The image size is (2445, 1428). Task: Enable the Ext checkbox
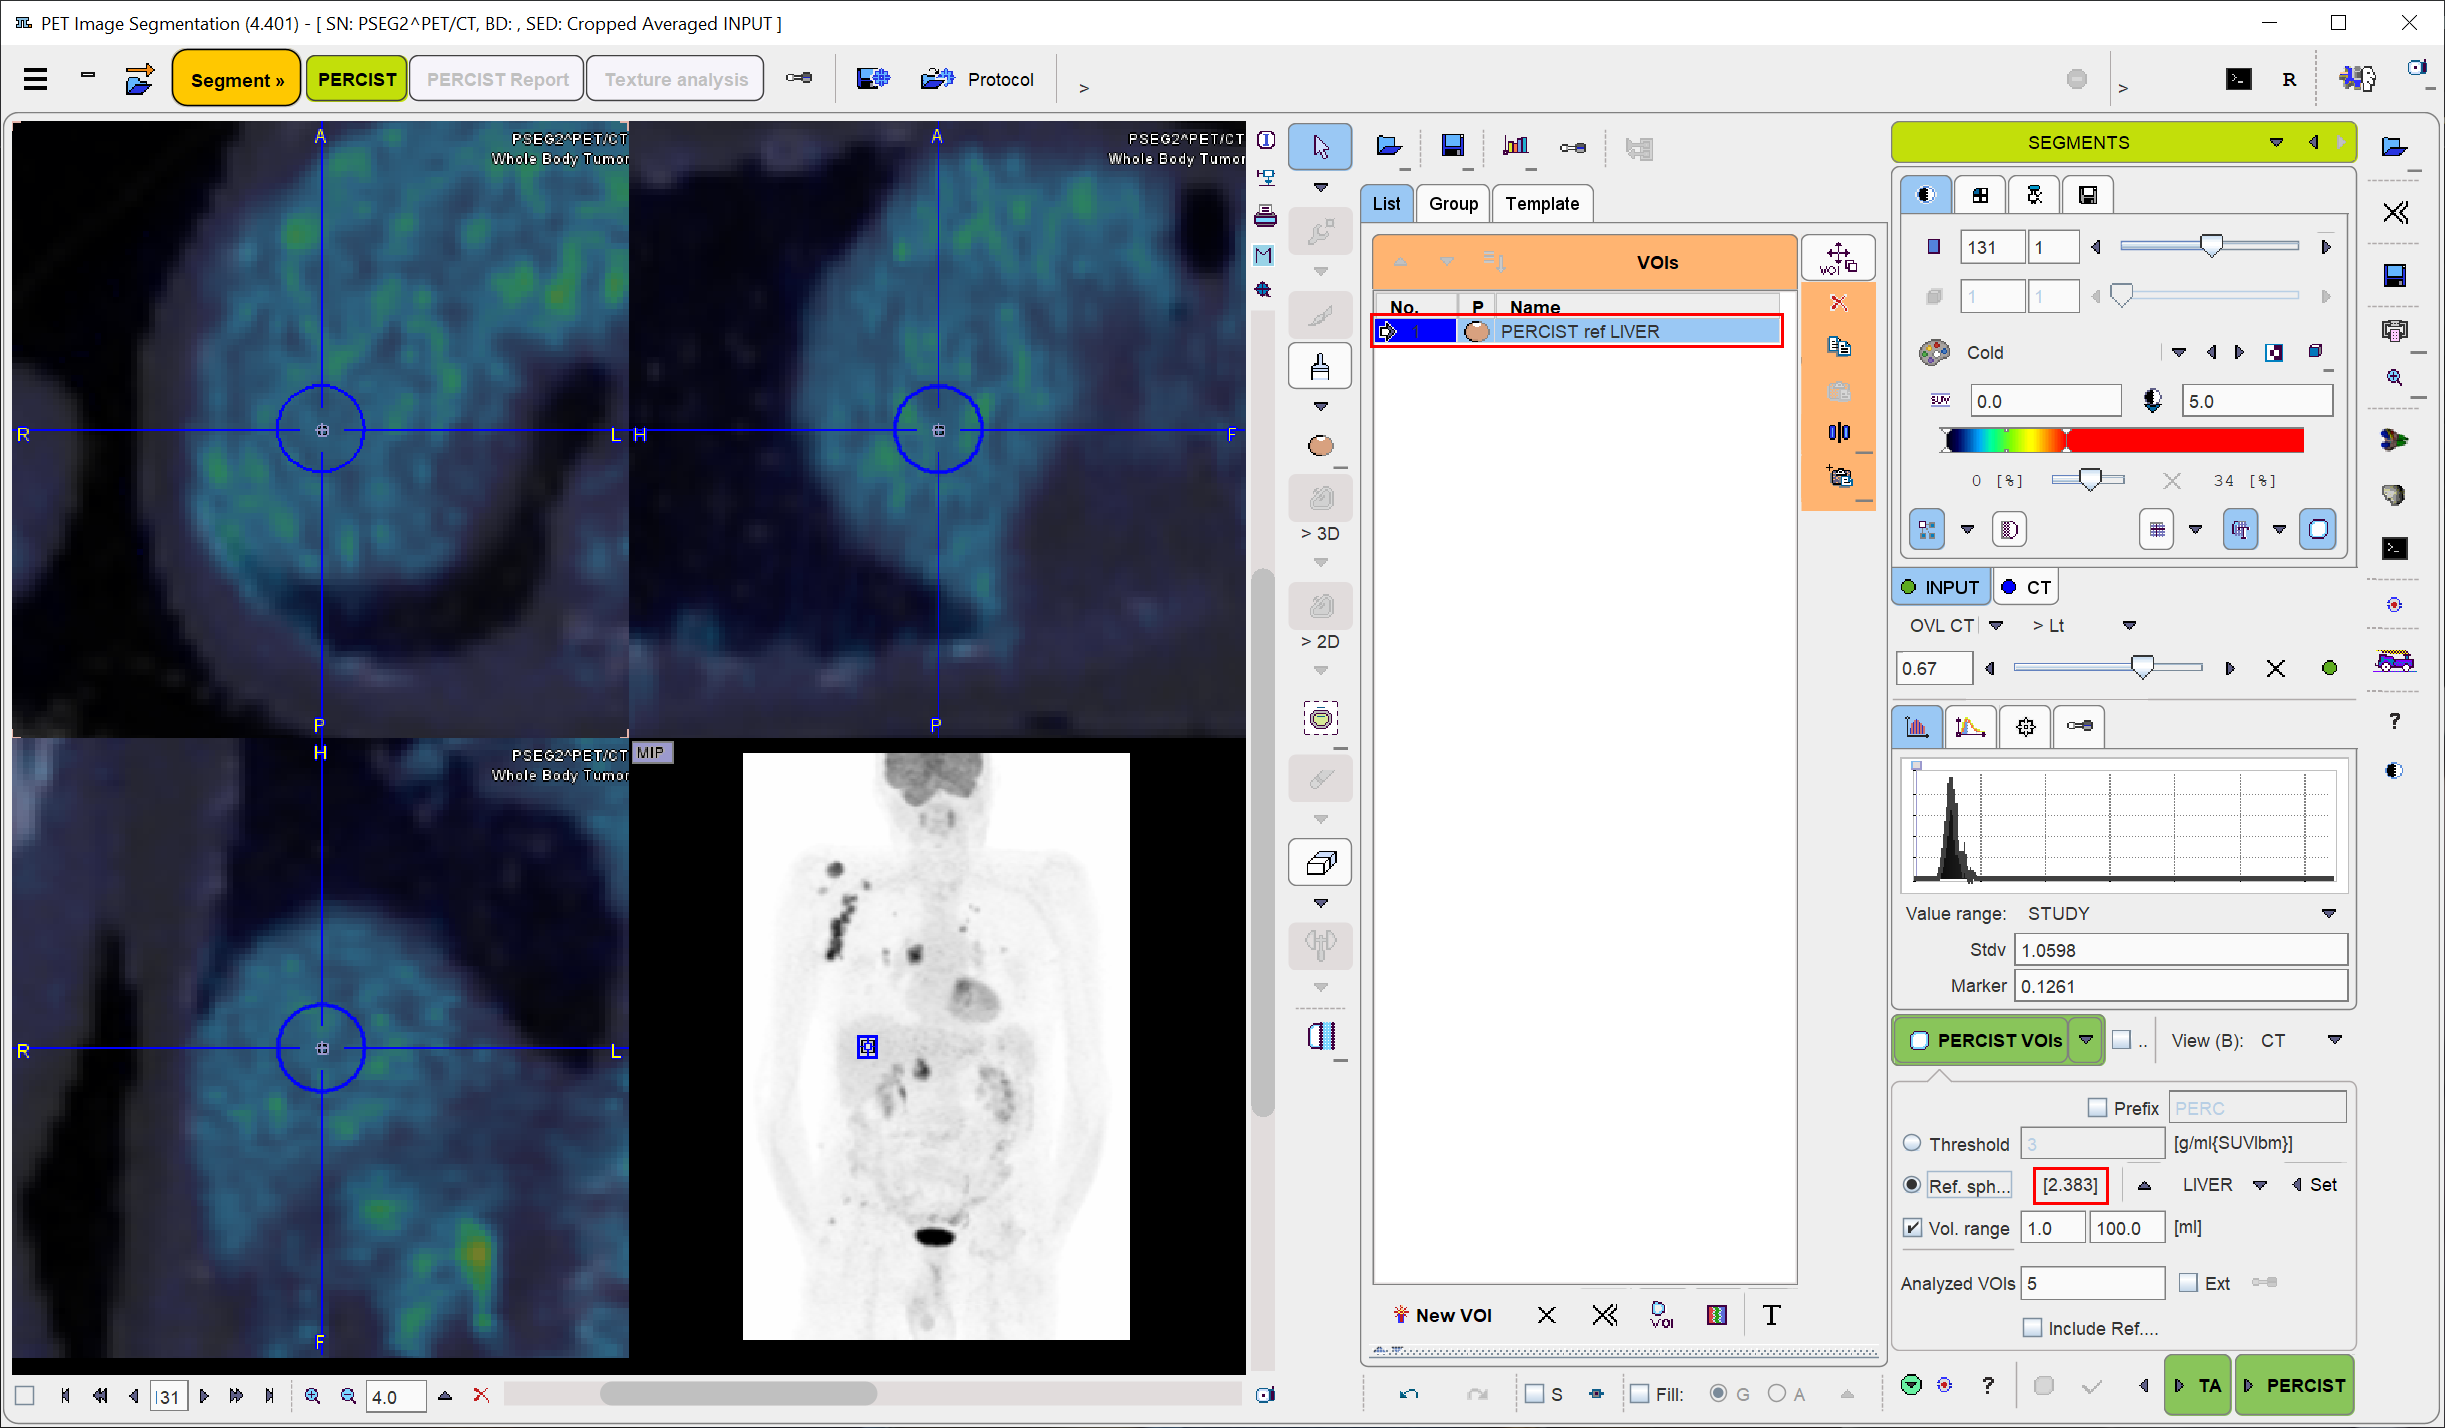[2188, 1283]
